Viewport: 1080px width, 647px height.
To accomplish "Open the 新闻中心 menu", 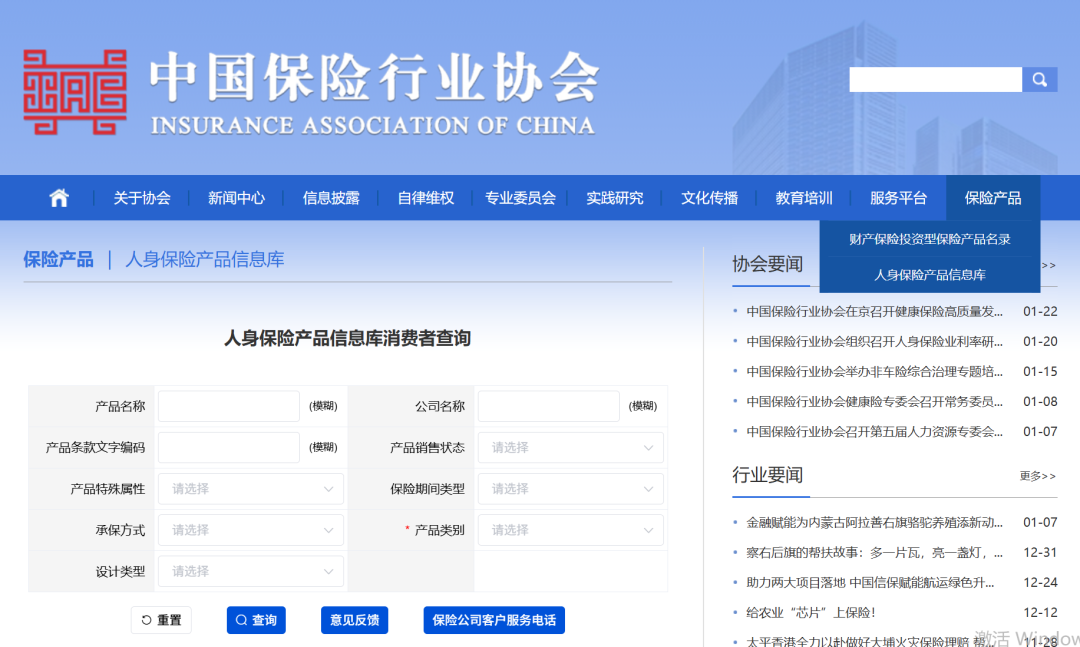I will tap(236, 198).
